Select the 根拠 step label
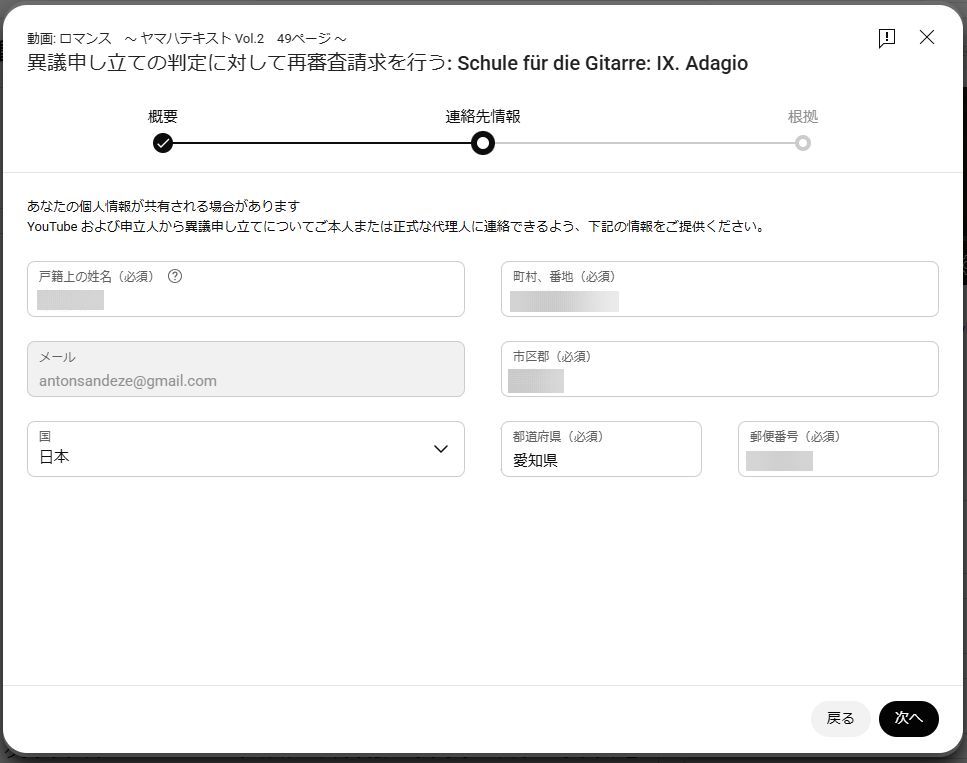Image resolution: width=967 pixels, height=763 pixels. (802, 117)
